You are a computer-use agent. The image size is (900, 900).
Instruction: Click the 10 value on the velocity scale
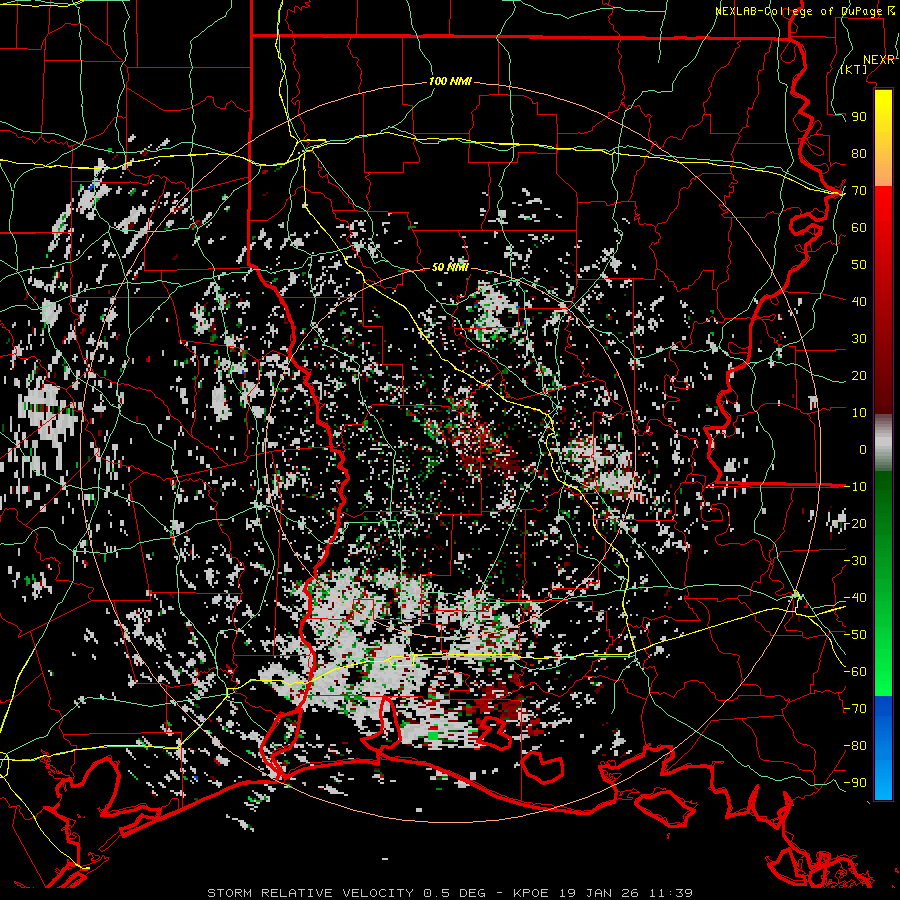click(x=859, y=413)
